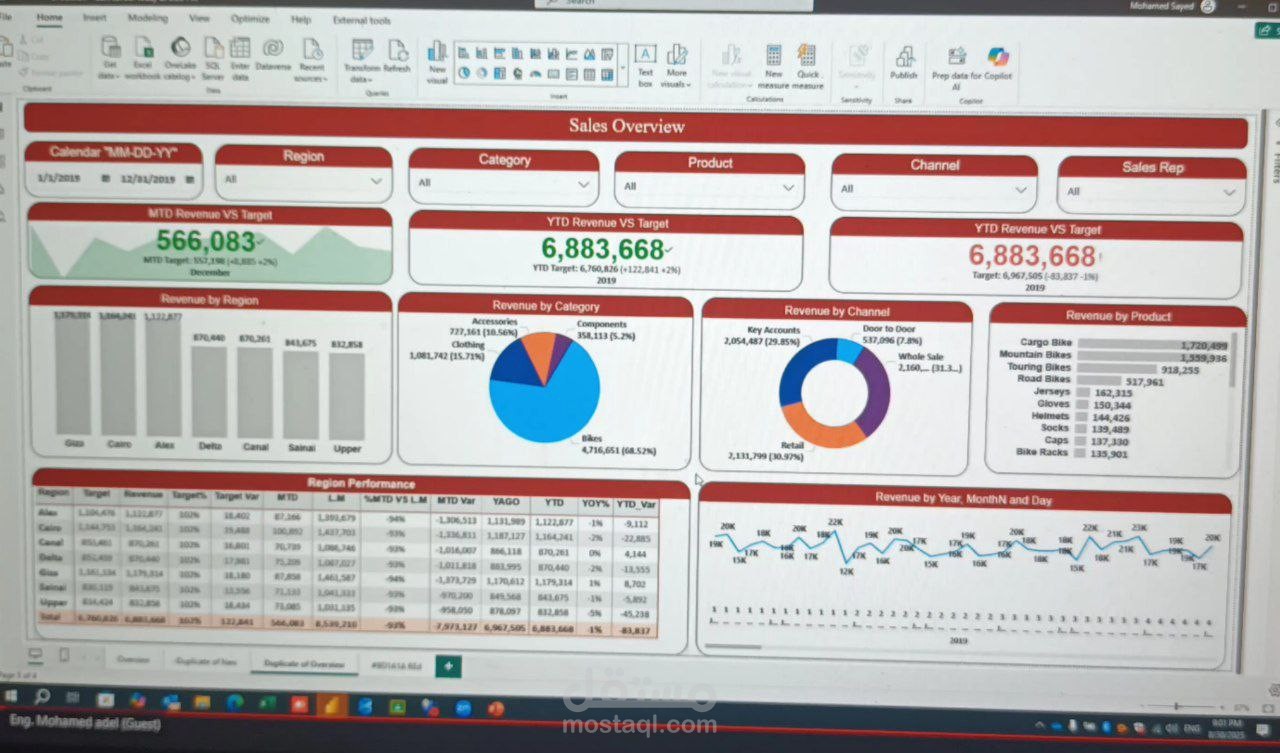Choose the SQL Server data source
The width and height of the screenshot is (1280, 753).
pyautogui.click(x=213, y=58)
